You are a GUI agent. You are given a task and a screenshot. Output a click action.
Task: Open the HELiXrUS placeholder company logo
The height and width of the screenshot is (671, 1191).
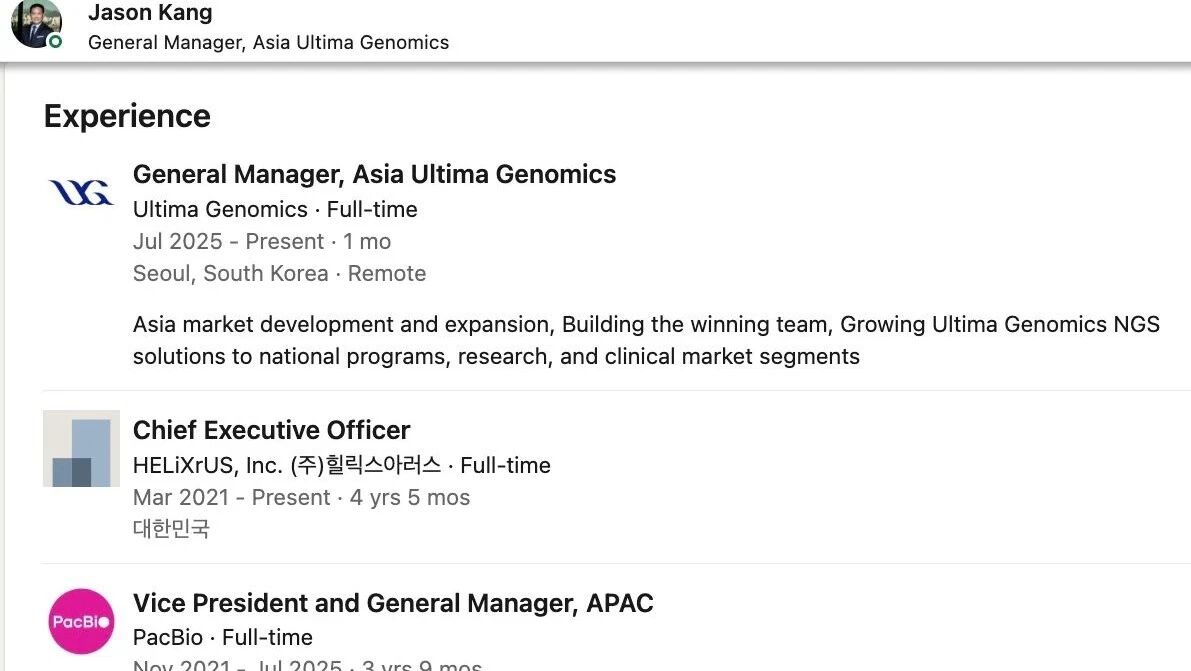coord(81,448)
